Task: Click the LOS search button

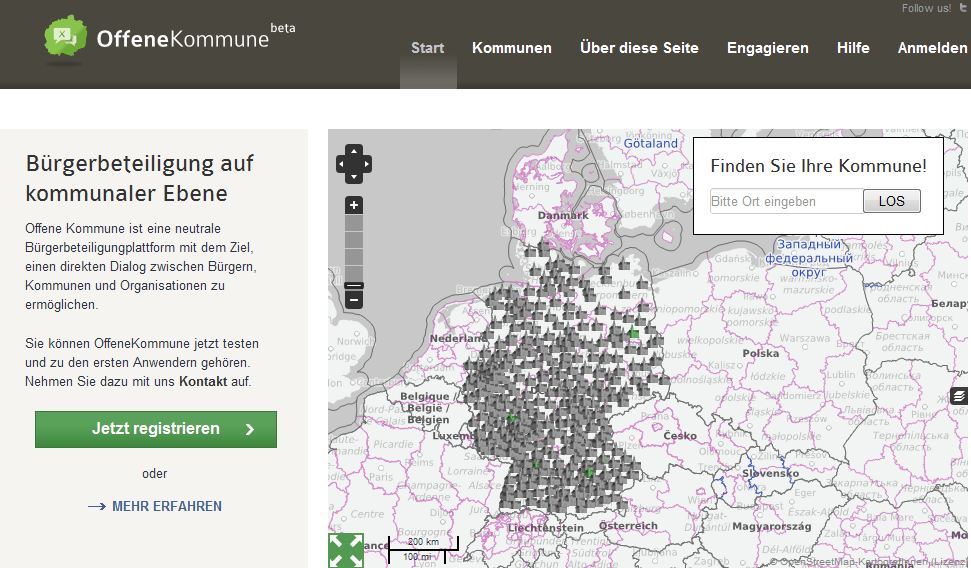Action: pyautogui.click(x=891, y=201)
